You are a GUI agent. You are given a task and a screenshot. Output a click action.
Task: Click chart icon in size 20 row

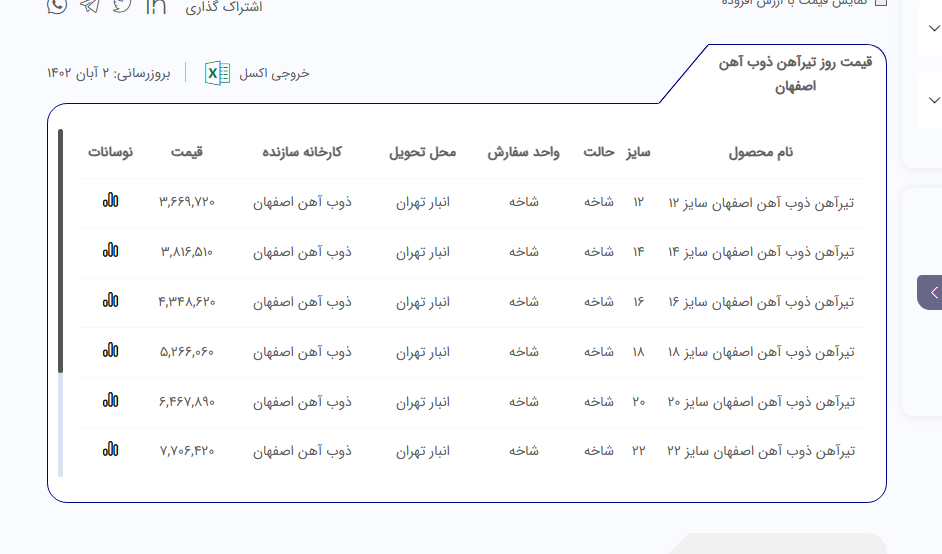(x=110, y=400)
